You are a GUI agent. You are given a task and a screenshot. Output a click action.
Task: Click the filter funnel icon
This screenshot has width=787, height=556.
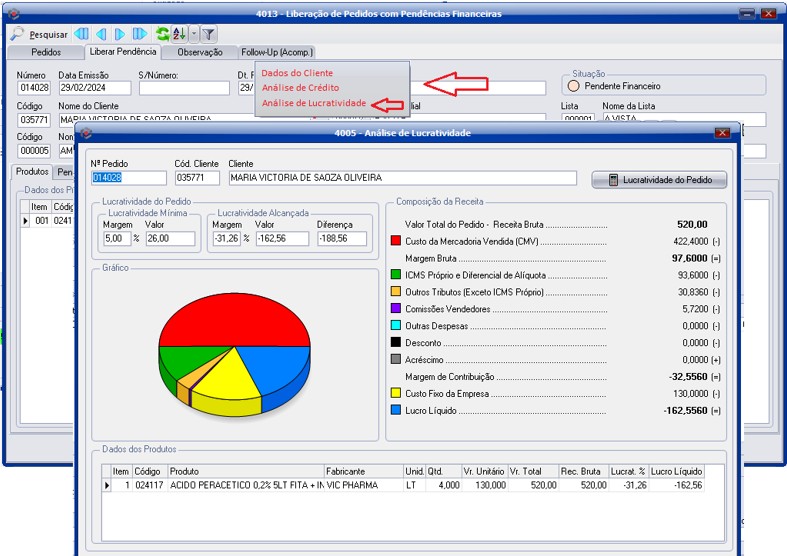209,34
